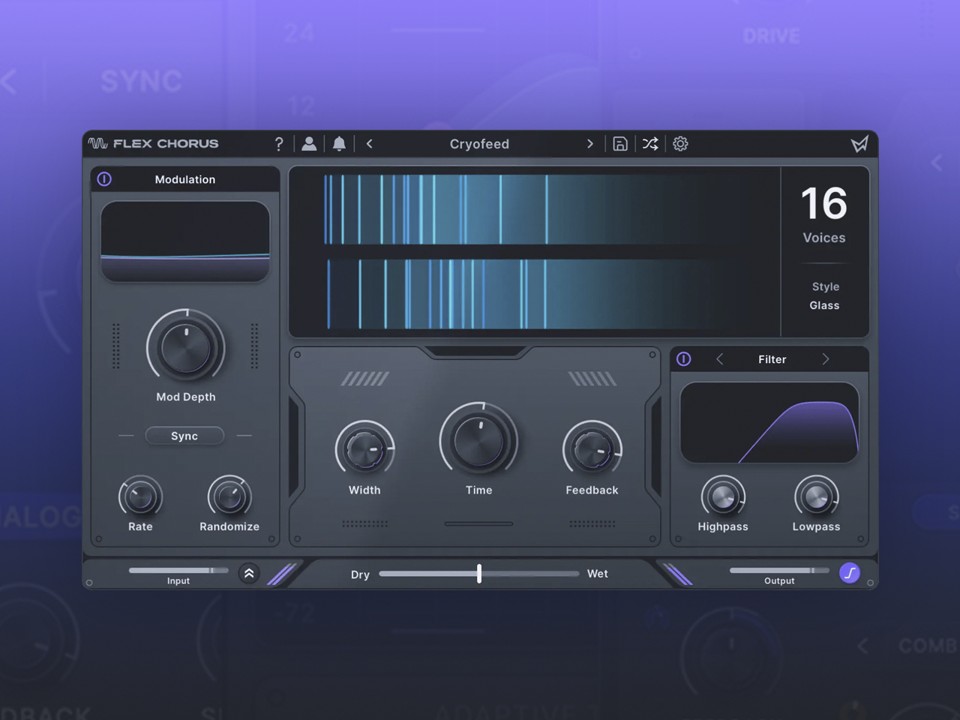Open notifications bell icon
The image size is (960, 720).
[339, 144]
